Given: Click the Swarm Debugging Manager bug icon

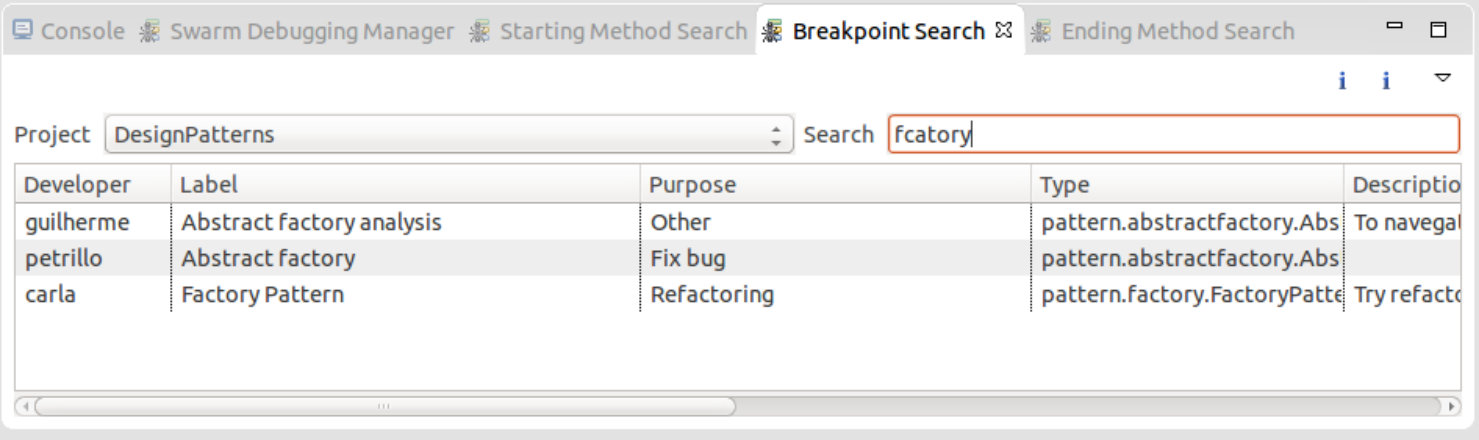Looking at the screenshot, I should (150, 32).
